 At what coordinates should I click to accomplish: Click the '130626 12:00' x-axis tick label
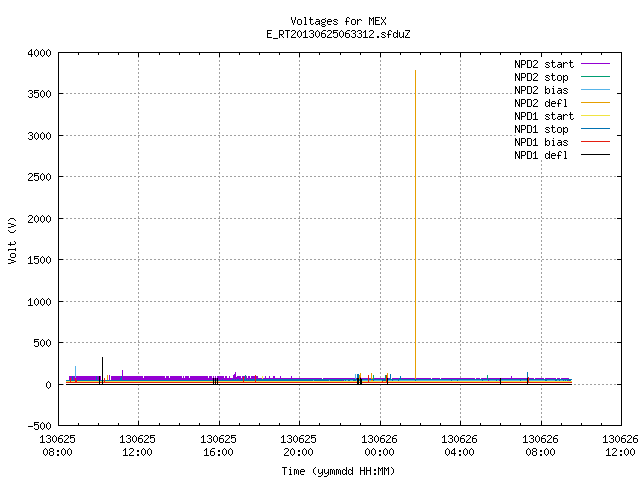pyautogui.click(x=620, y=446)
